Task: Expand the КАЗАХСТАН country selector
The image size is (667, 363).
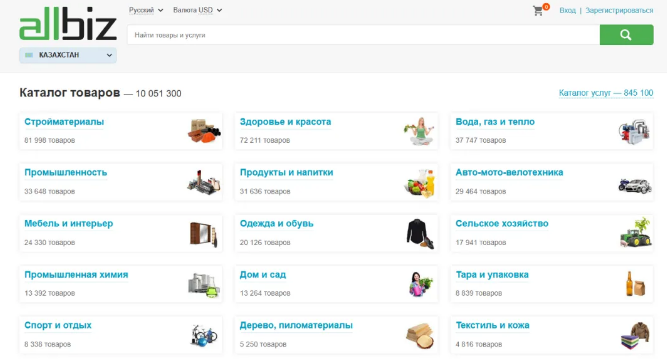Action: click(68, 55)
